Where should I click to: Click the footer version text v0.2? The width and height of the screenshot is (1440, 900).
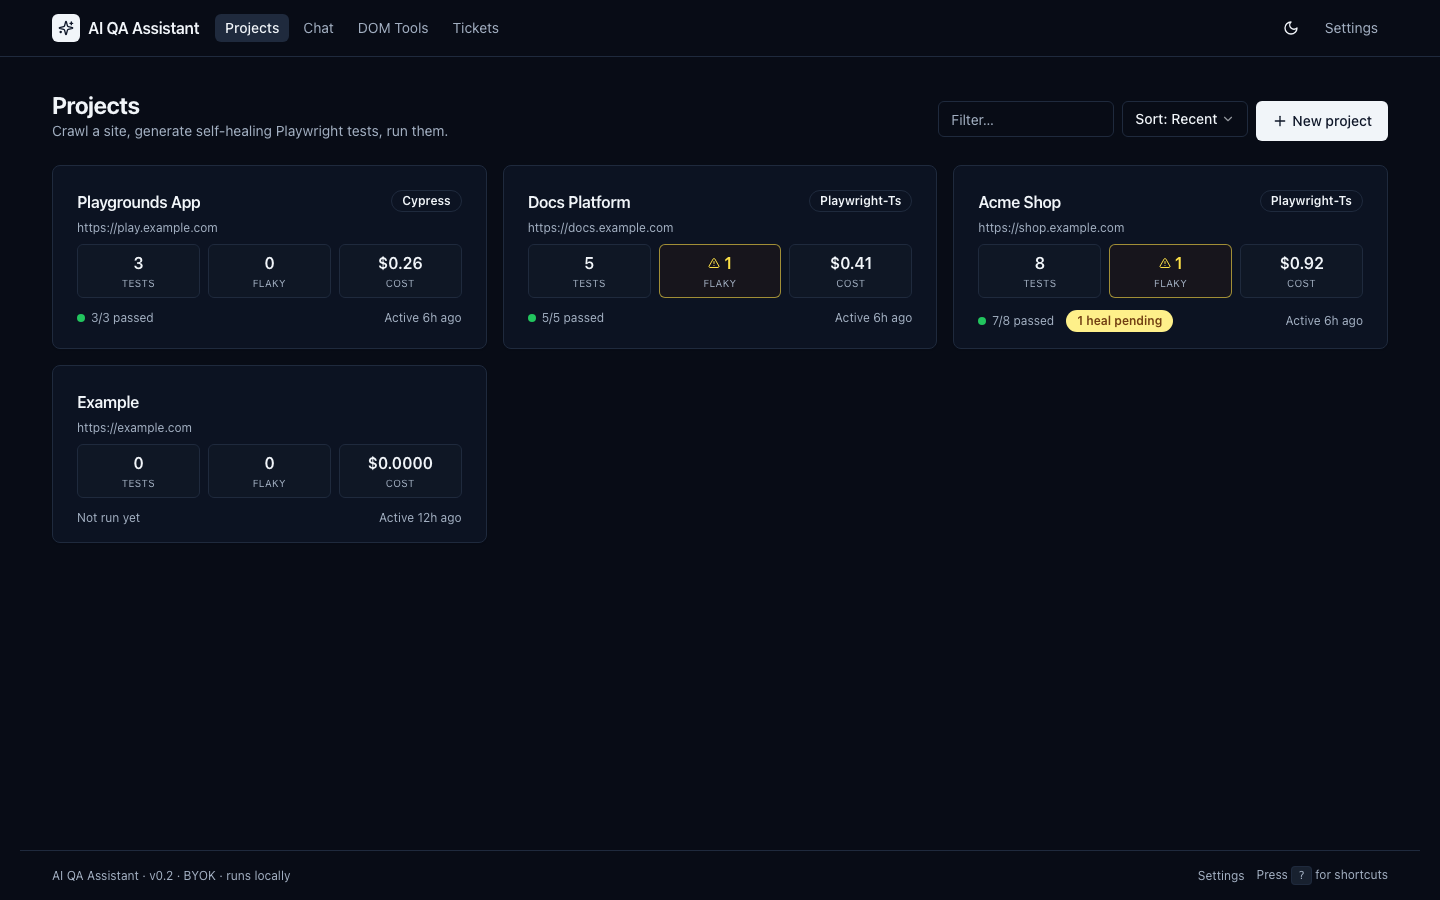coord(161,876)
